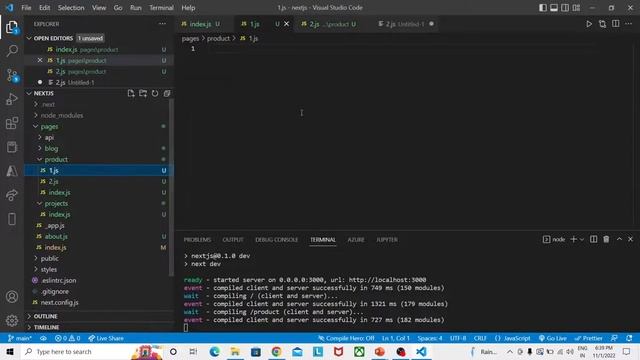Open the Azure view in activity bar

pos(12,171)
